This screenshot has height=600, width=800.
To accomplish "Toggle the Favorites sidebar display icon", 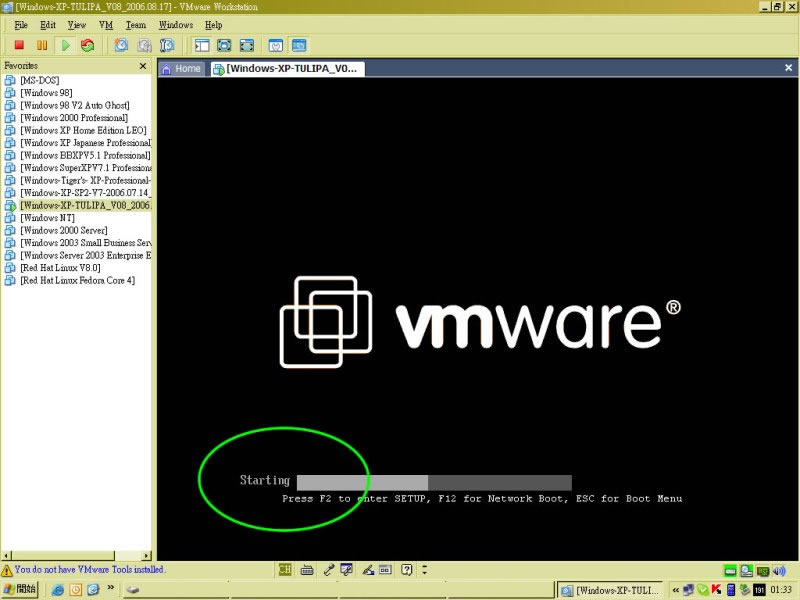I will (x=202, y=45).
